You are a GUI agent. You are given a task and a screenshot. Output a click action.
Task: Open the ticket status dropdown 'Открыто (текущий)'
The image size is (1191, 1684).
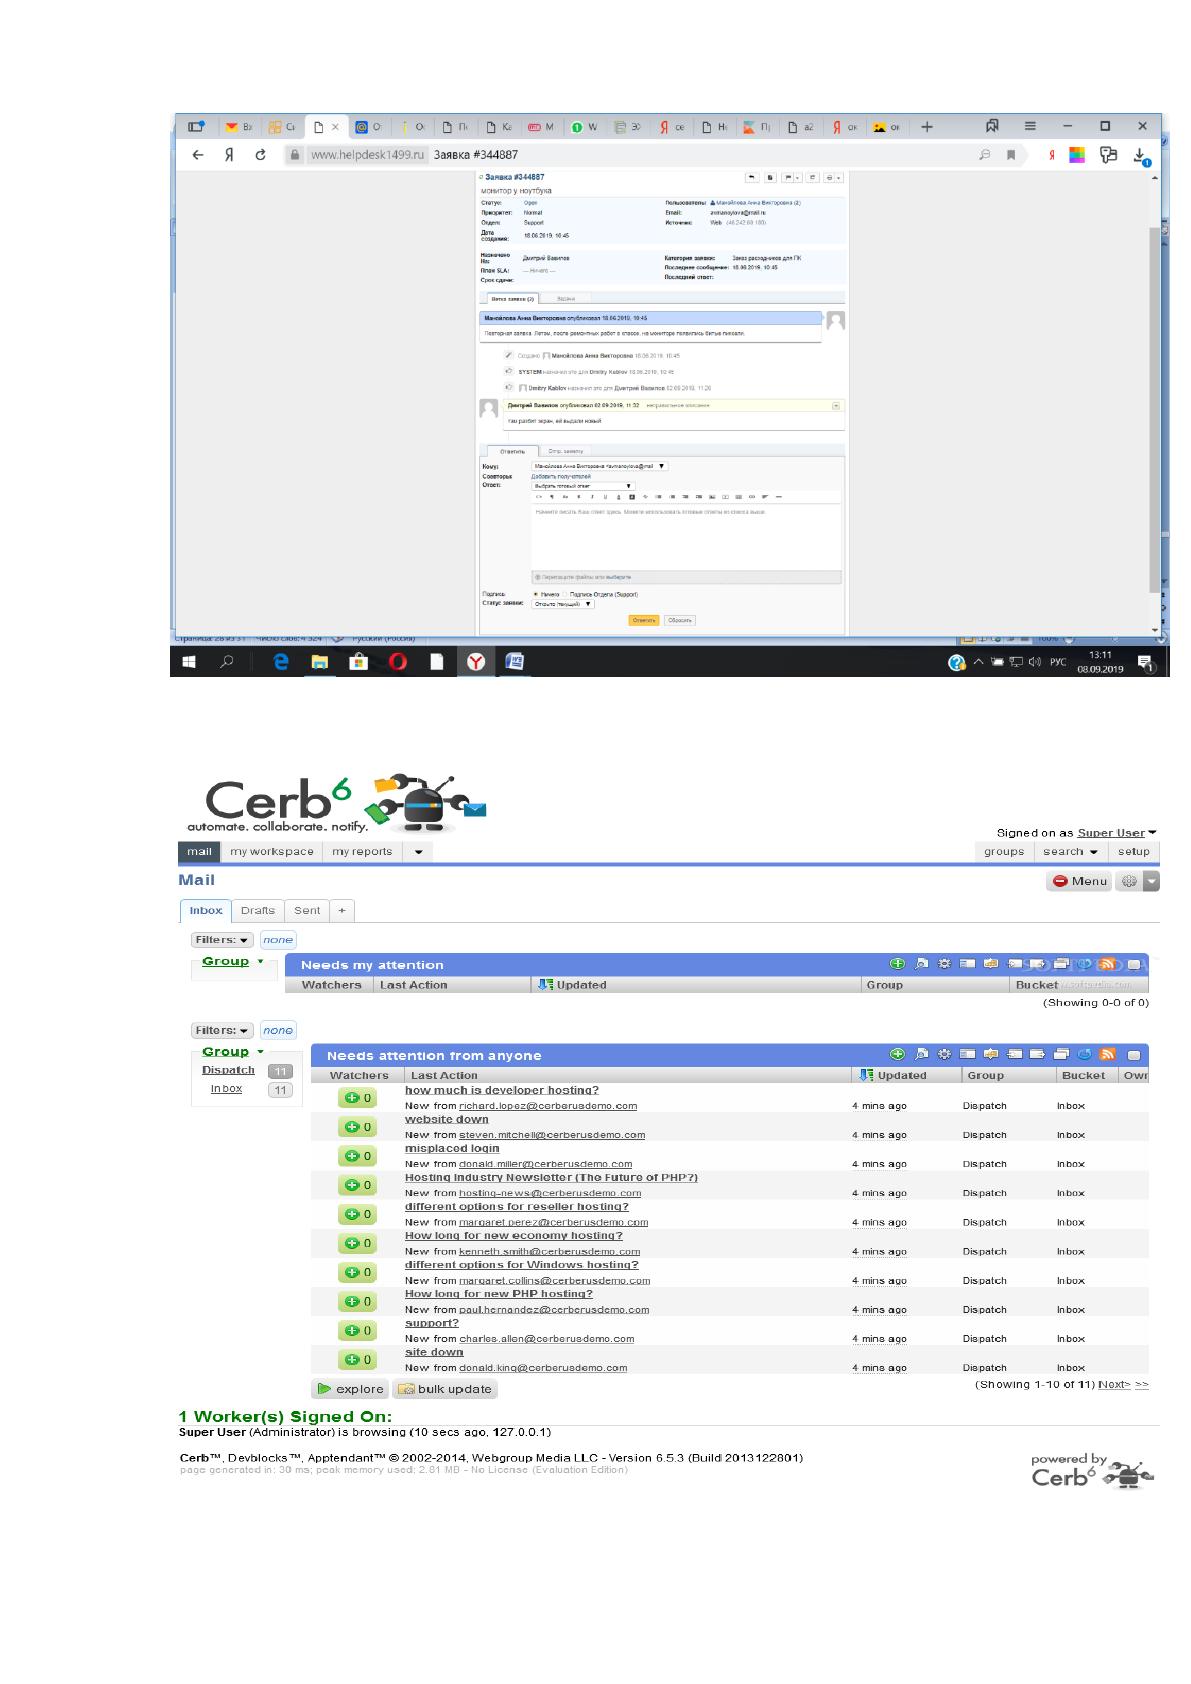point(563,604)
